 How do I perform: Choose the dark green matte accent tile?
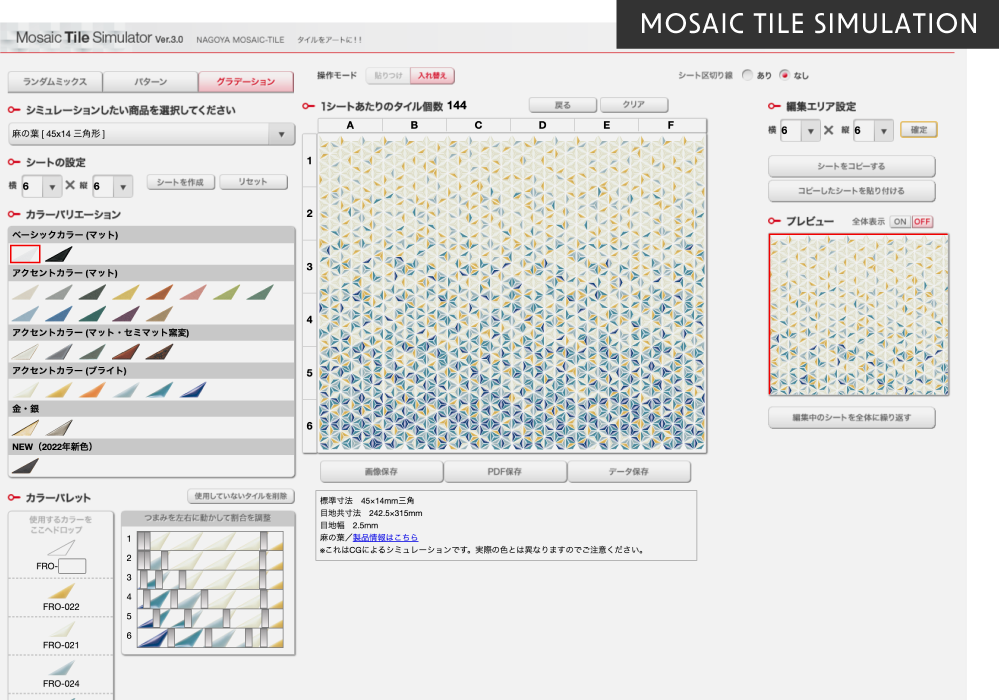point(92,292)
